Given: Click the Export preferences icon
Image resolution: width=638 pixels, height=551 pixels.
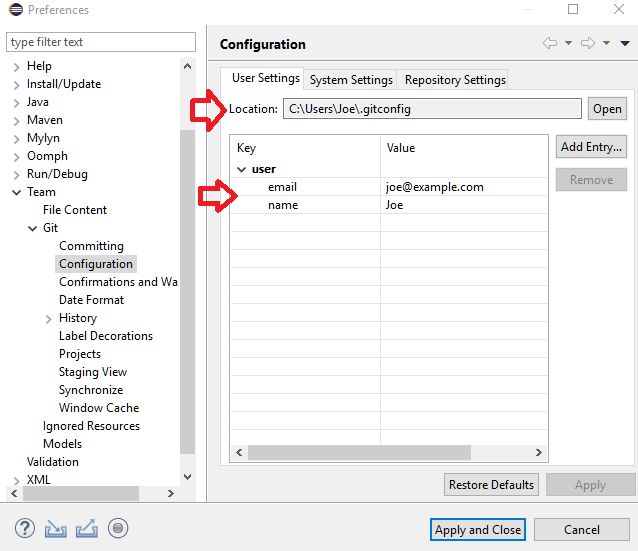Looking at the screenshot, I should (x=87, y=529).
